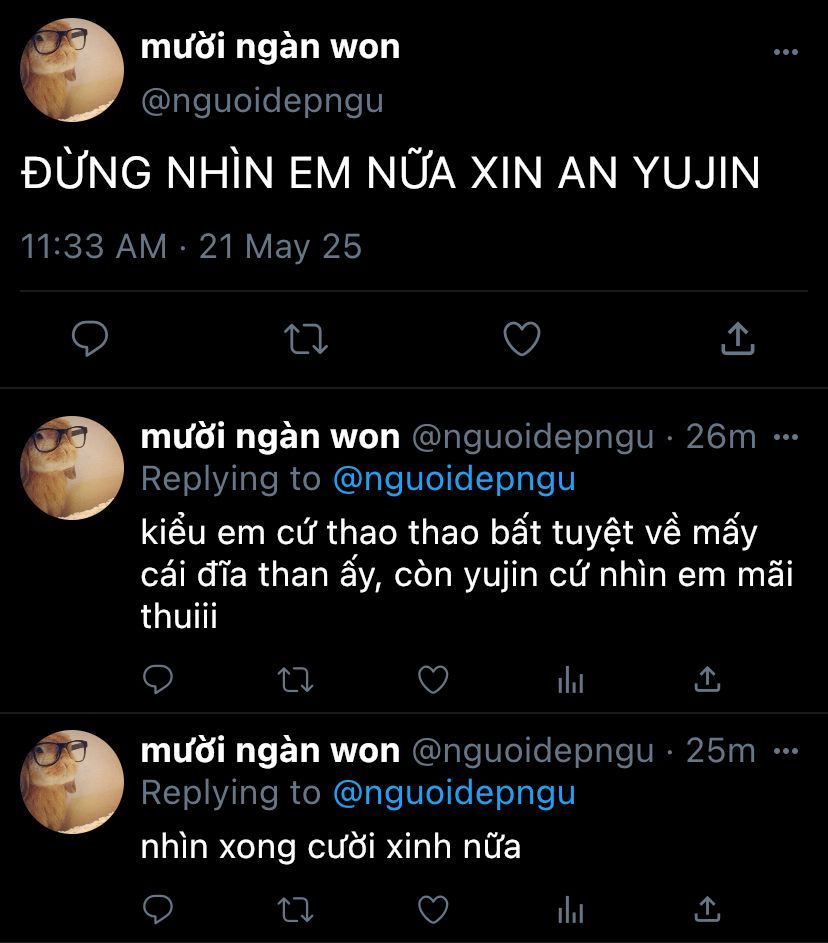Screen dimensions: 828x943
Task: Open @nguoidepngu link in the 26m reply
Action: click(x=454, y=481)
